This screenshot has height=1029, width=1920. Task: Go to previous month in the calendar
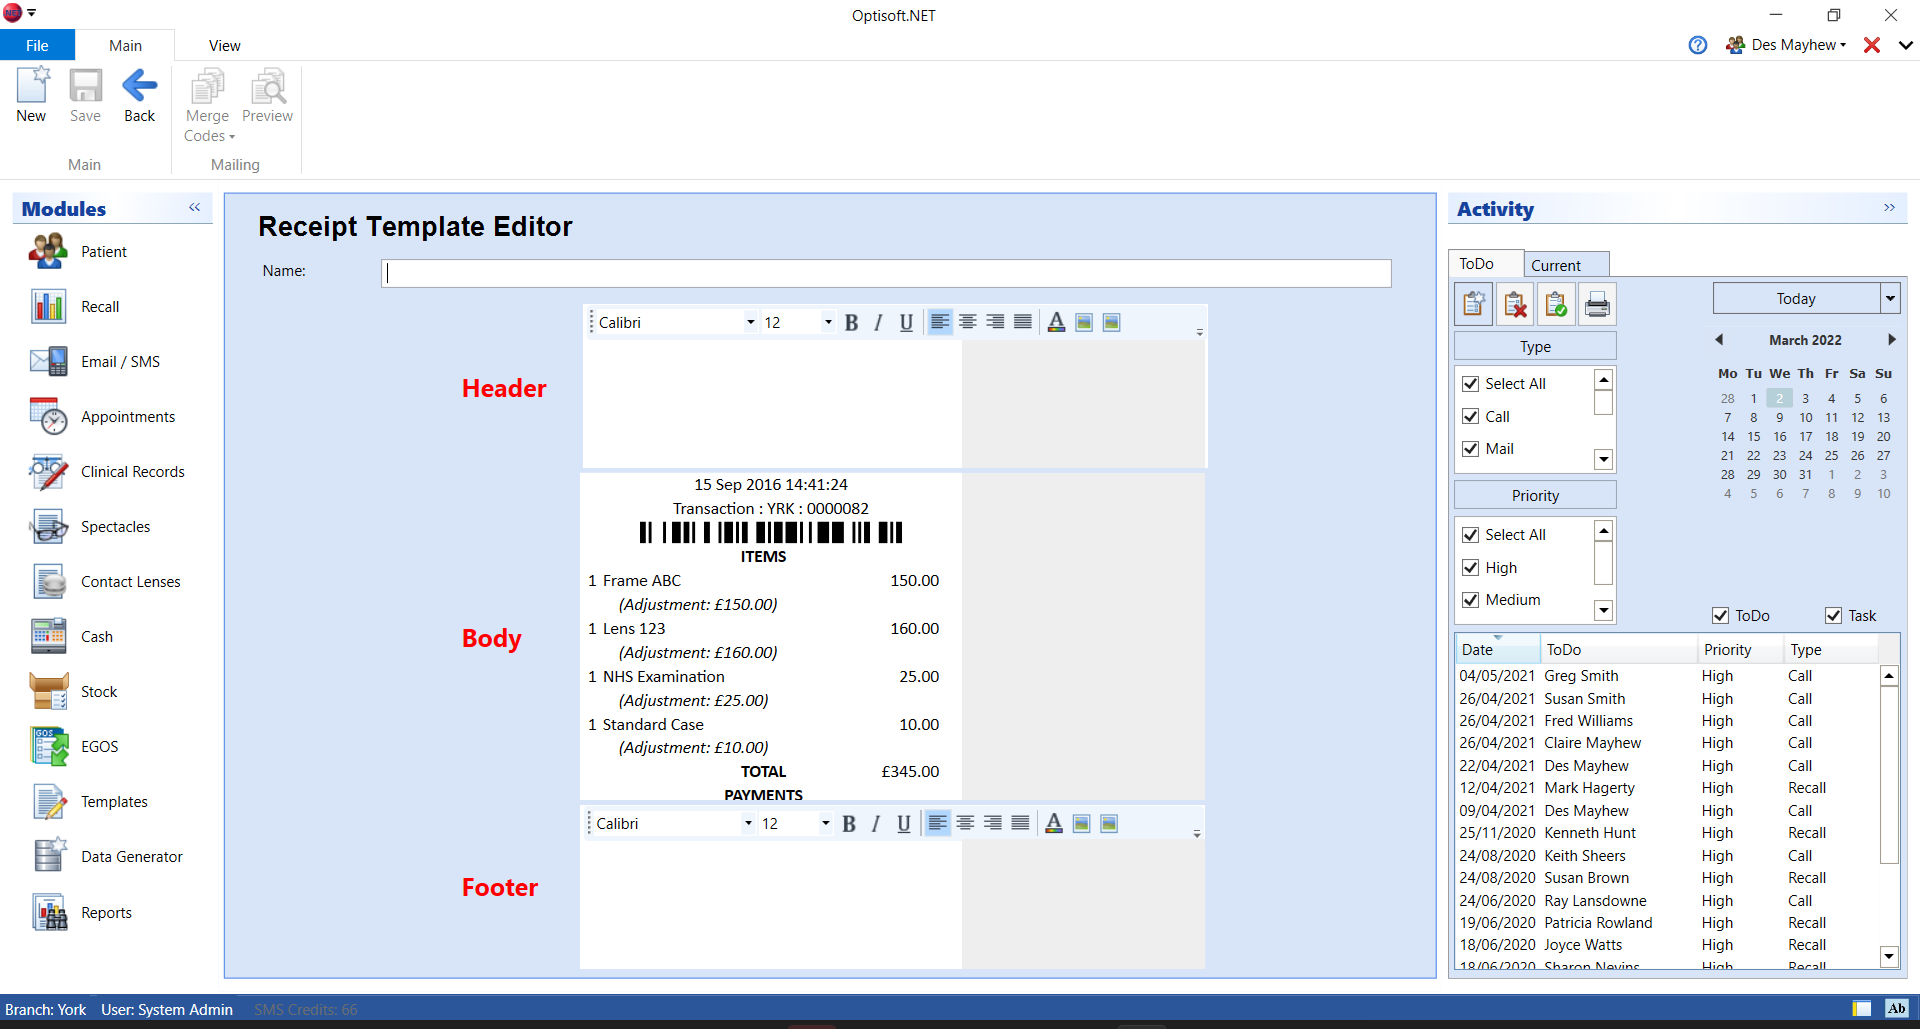click(x=1719, y=340)
